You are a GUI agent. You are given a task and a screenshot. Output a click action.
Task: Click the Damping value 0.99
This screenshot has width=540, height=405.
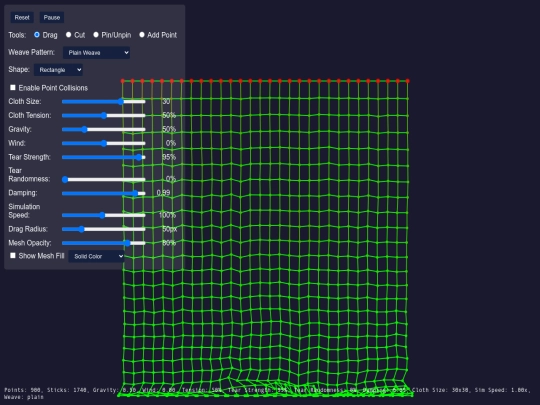pos(163,193)
